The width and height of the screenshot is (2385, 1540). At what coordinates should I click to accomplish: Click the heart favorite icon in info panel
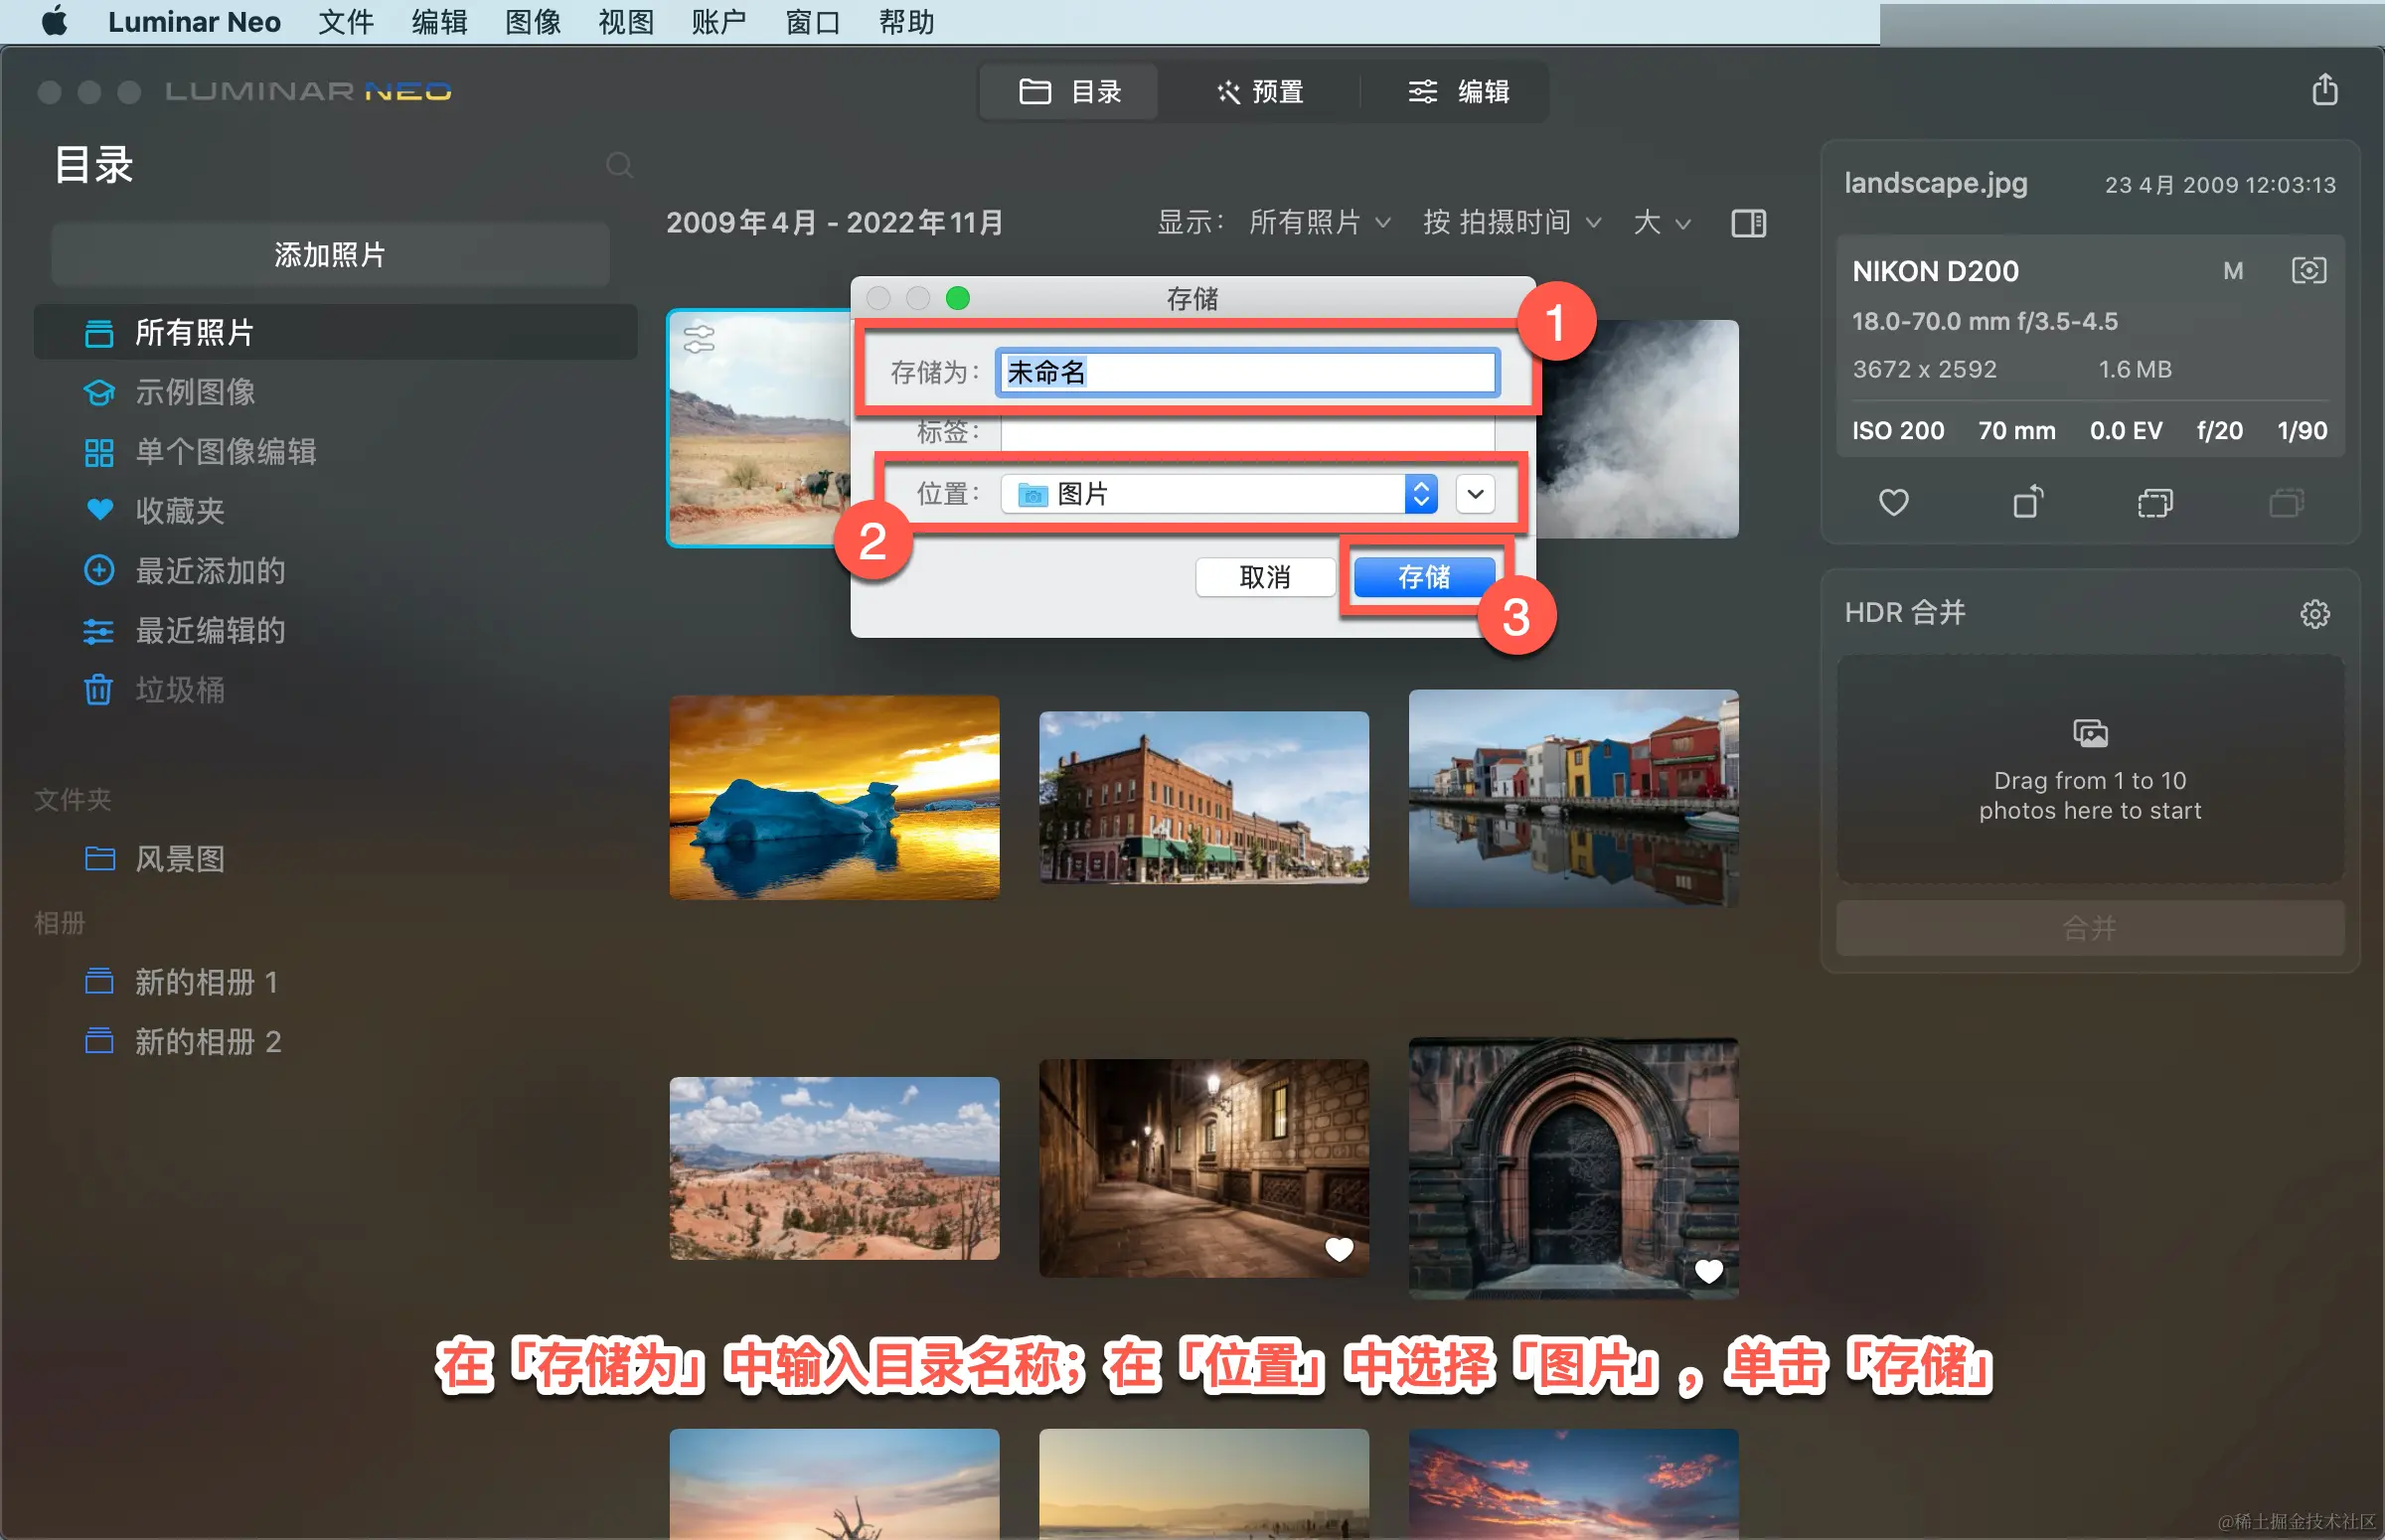[1893, 502]
